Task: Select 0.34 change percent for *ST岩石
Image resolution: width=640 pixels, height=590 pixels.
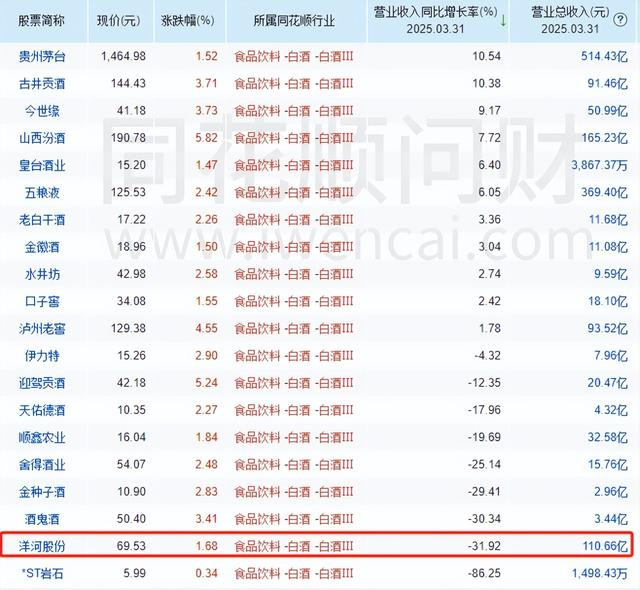Action: [x=206, y=573]
